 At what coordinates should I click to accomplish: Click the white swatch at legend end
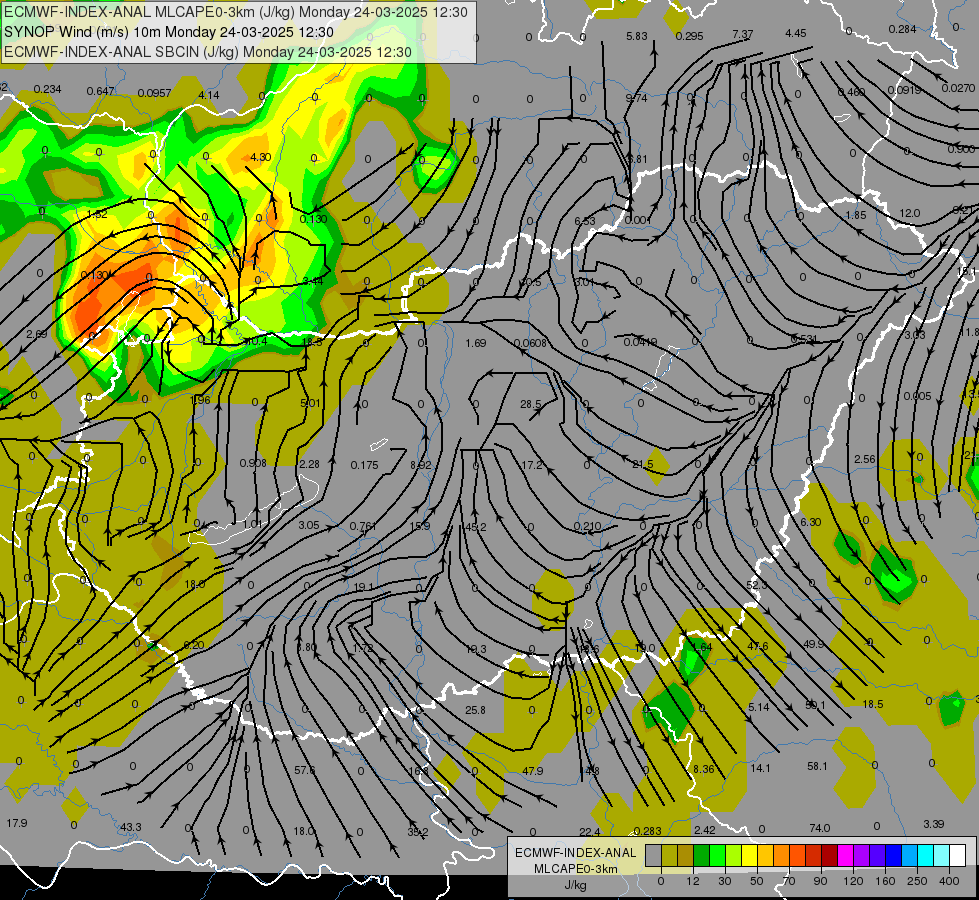958,855
